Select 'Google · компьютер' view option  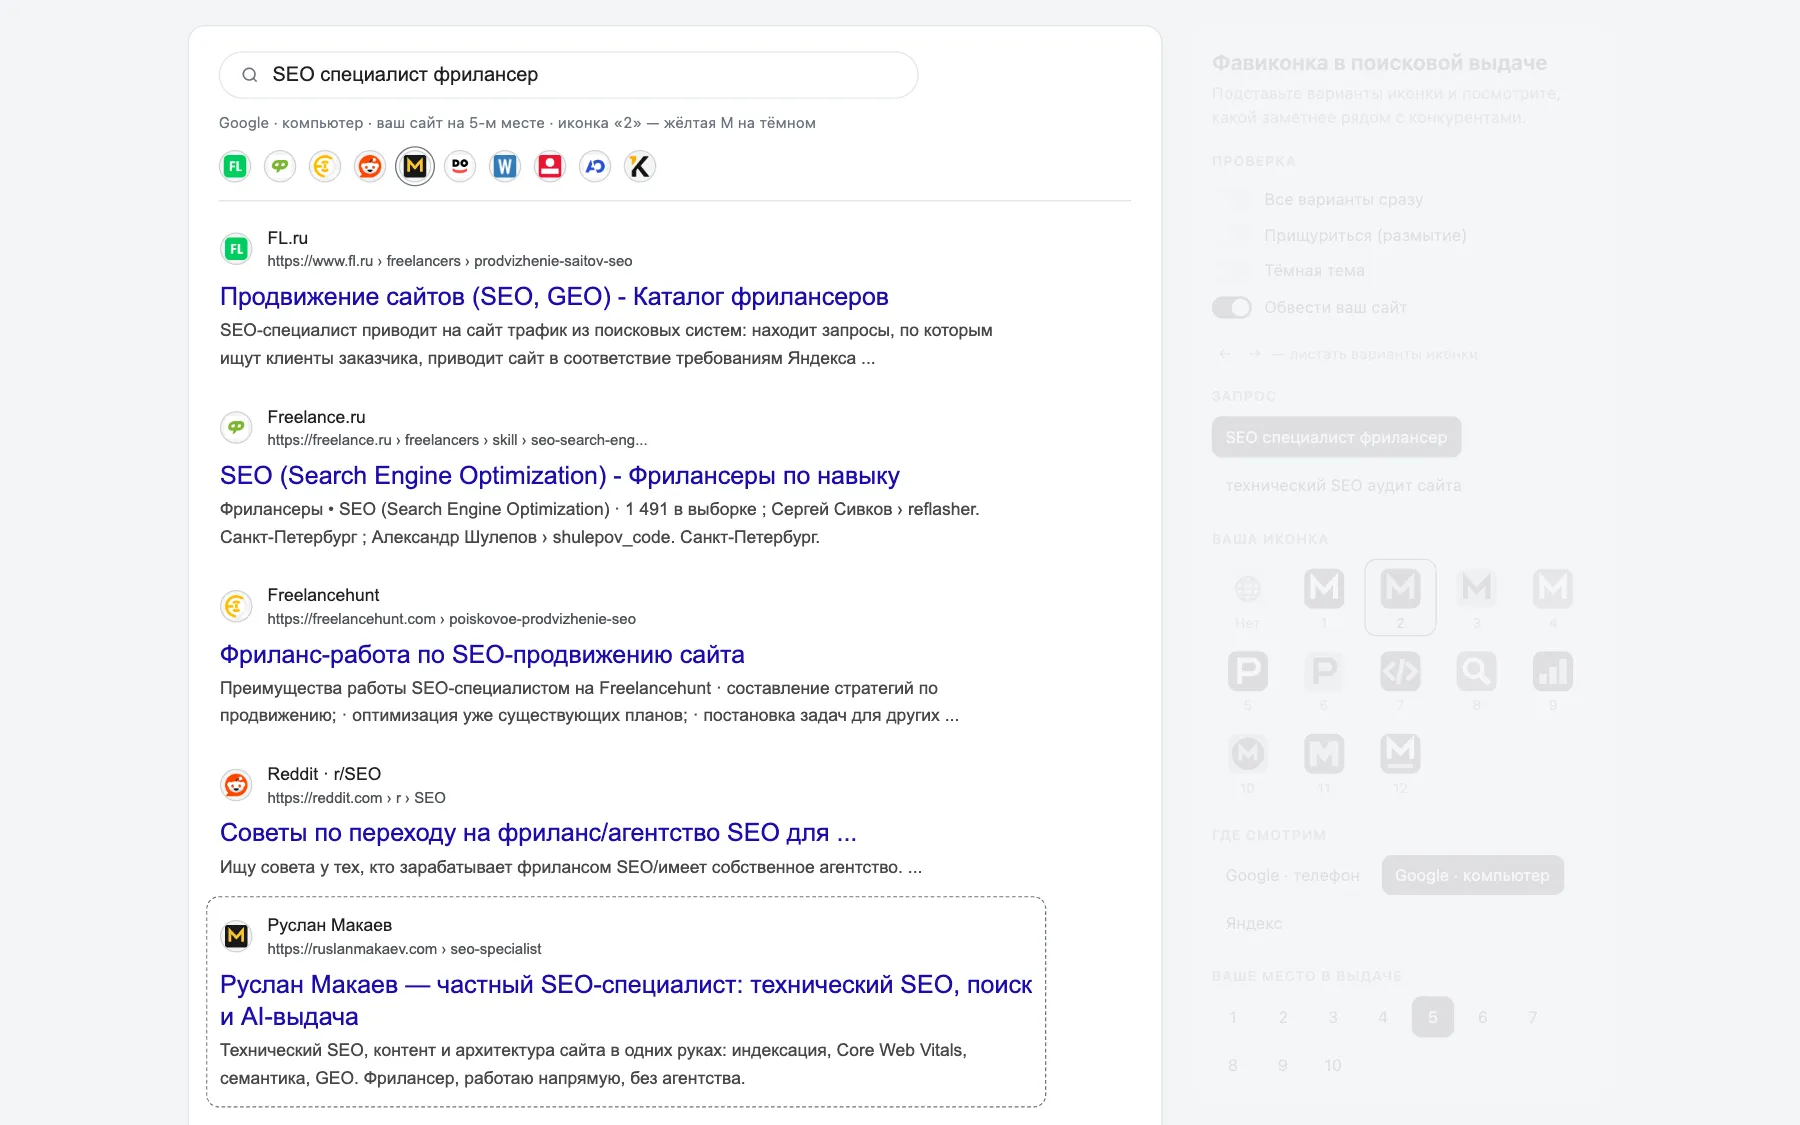1472,875
